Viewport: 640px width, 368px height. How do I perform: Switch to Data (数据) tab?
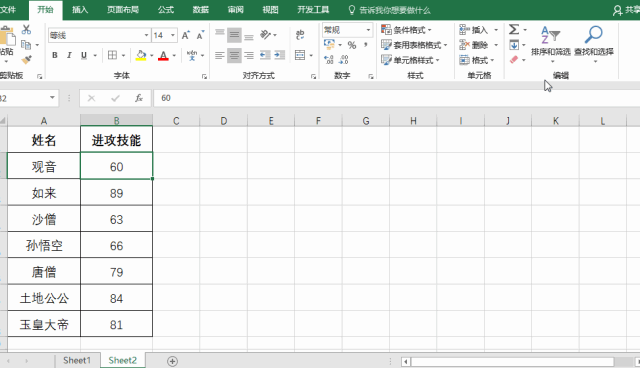click(200, 10)
